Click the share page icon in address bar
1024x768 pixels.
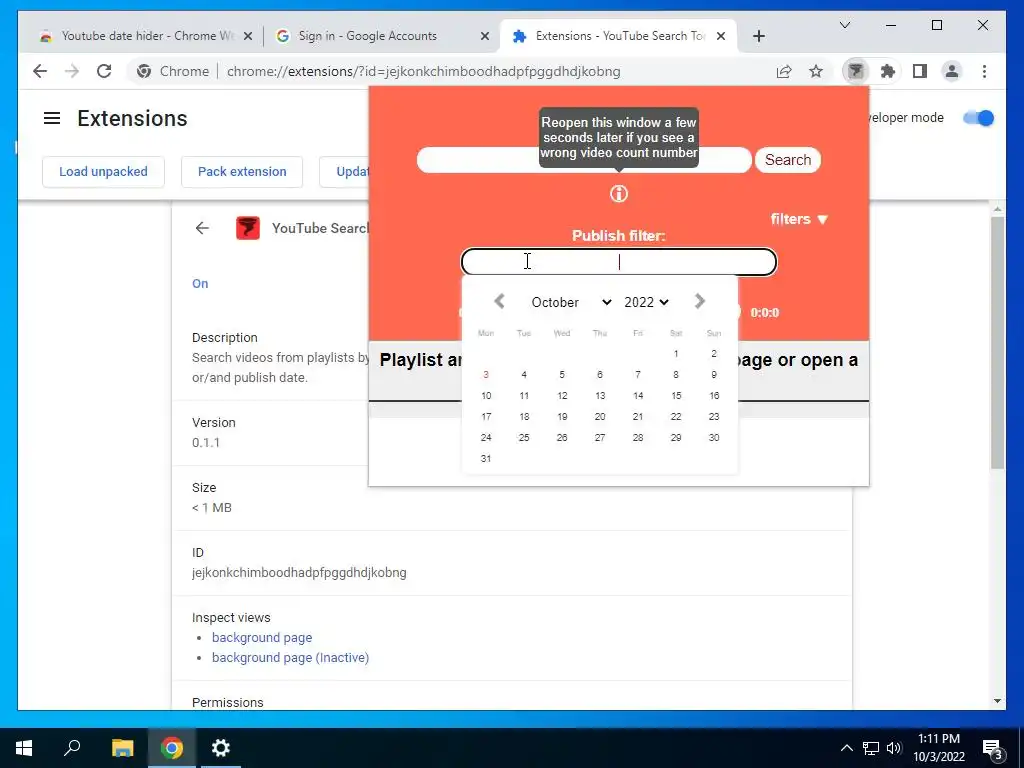pos(784,71)
